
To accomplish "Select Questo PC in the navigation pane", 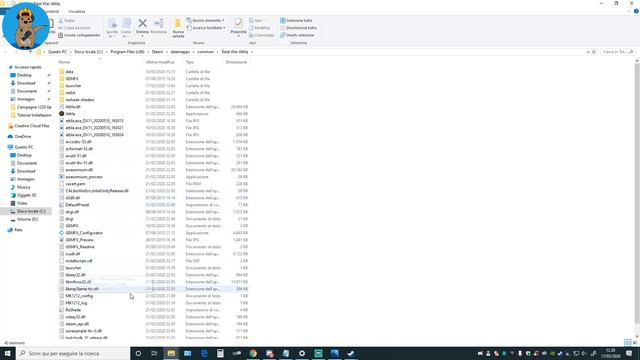I will click(x=21, y=147).
